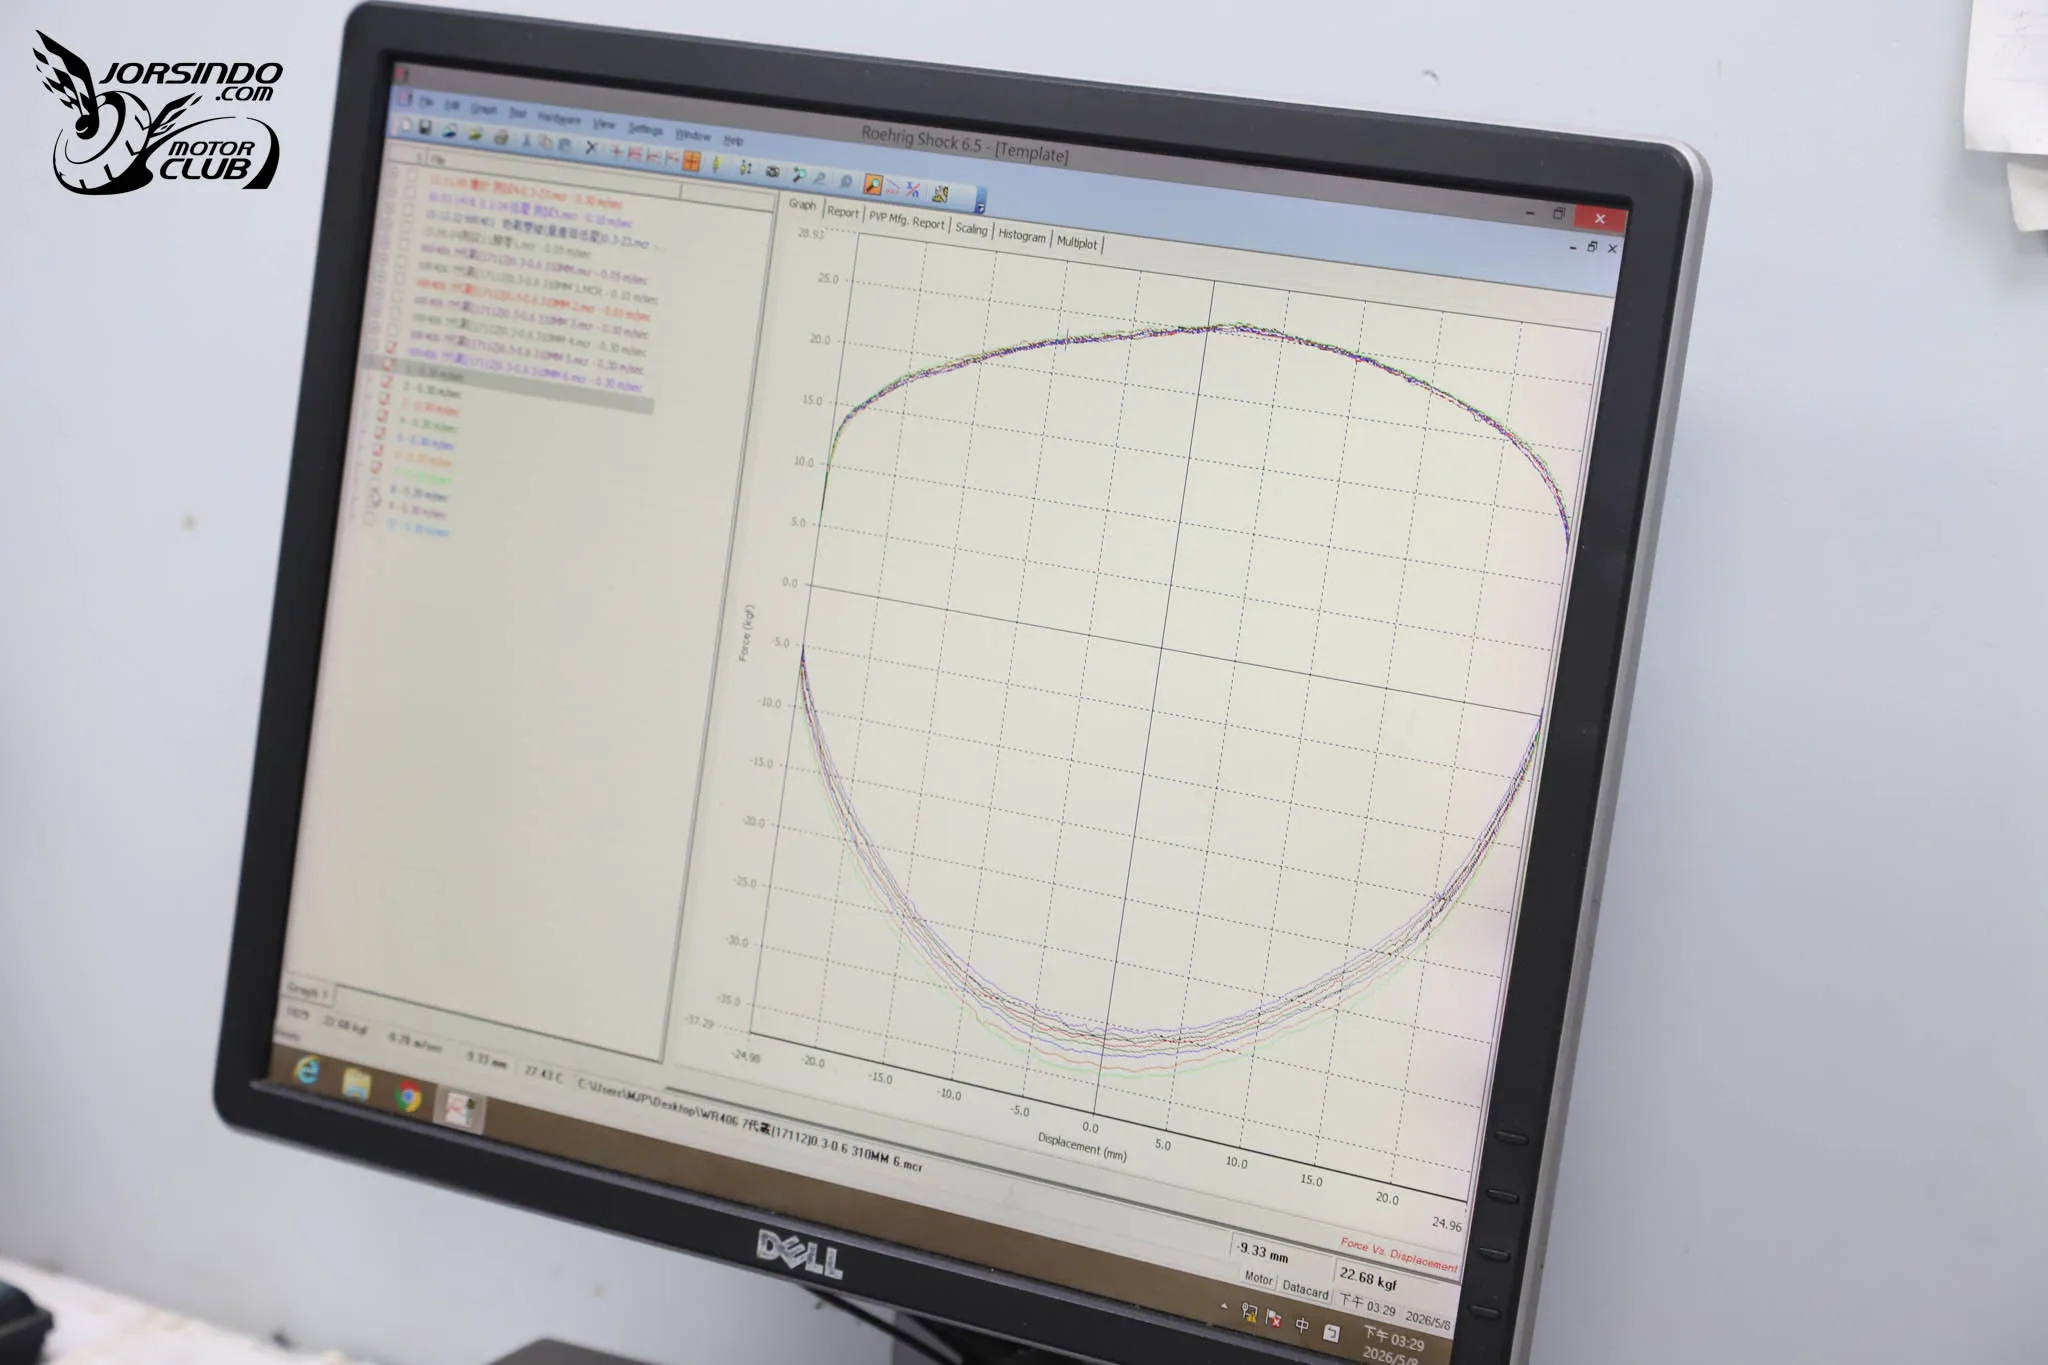Toggle checkbox for blue 6.mcr file row

(390, 348)
